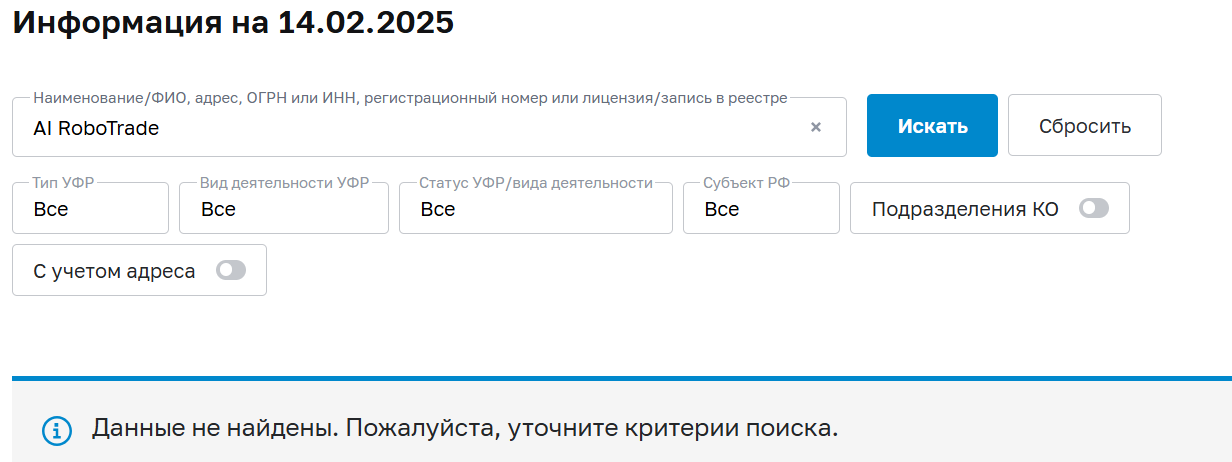
Task: Click the Наименование/ФИО floating label of the search field
Action: [x=410, y=98]
